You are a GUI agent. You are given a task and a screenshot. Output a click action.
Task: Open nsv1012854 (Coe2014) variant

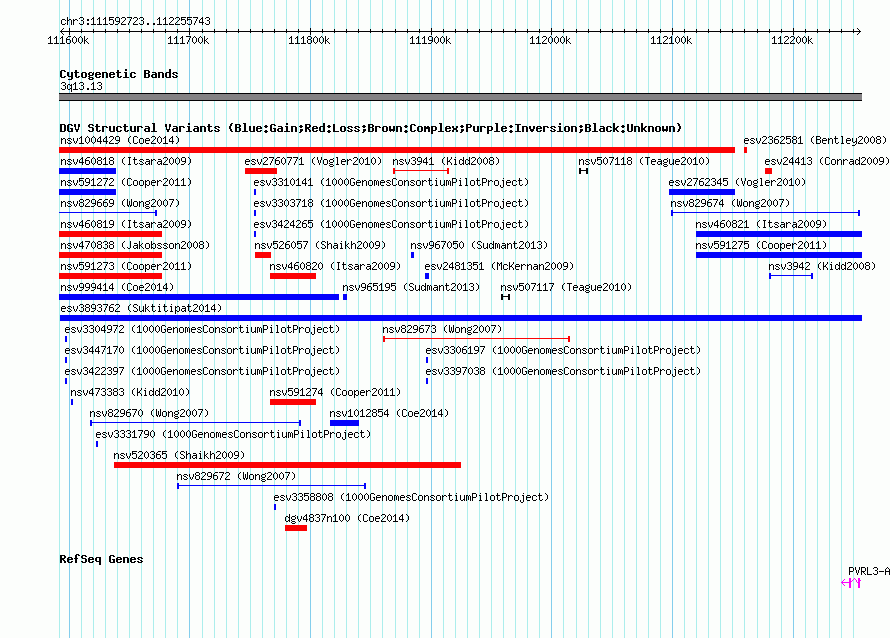(x=389, y=413)
